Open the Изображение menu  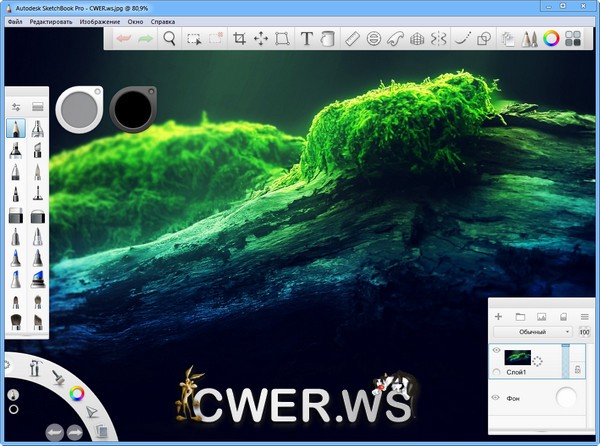(100, 21)
